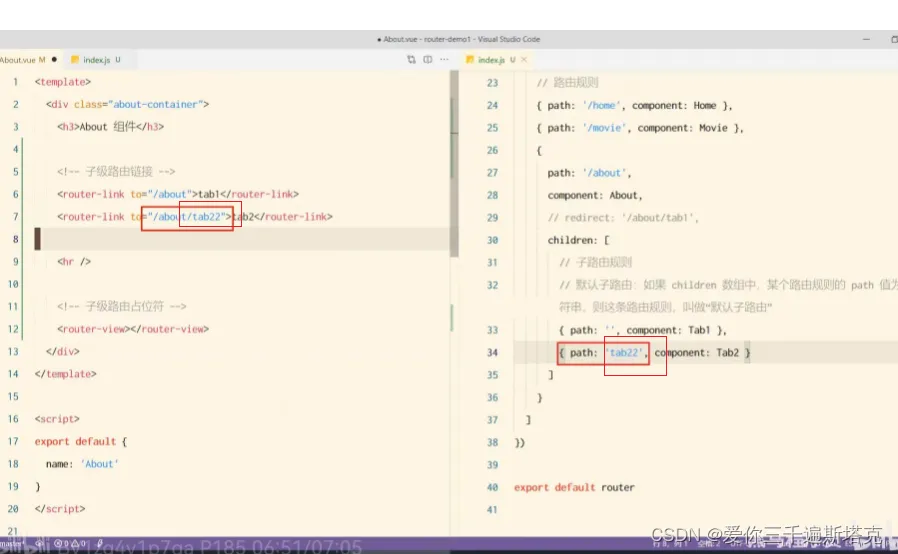Place cursor in "/about/tab22" router-link value
This screenshot has height=554, width=898.
[x=188, y=216]
